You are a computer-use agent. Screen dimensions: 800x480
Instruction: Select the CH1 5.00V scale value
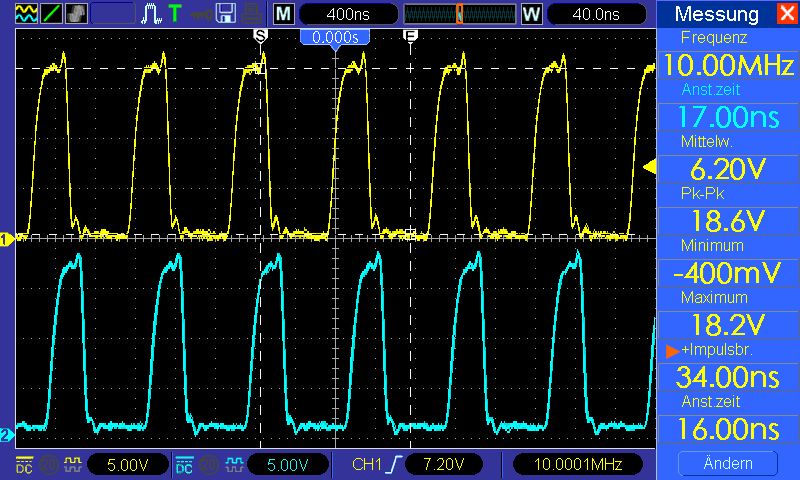[128, 464]
